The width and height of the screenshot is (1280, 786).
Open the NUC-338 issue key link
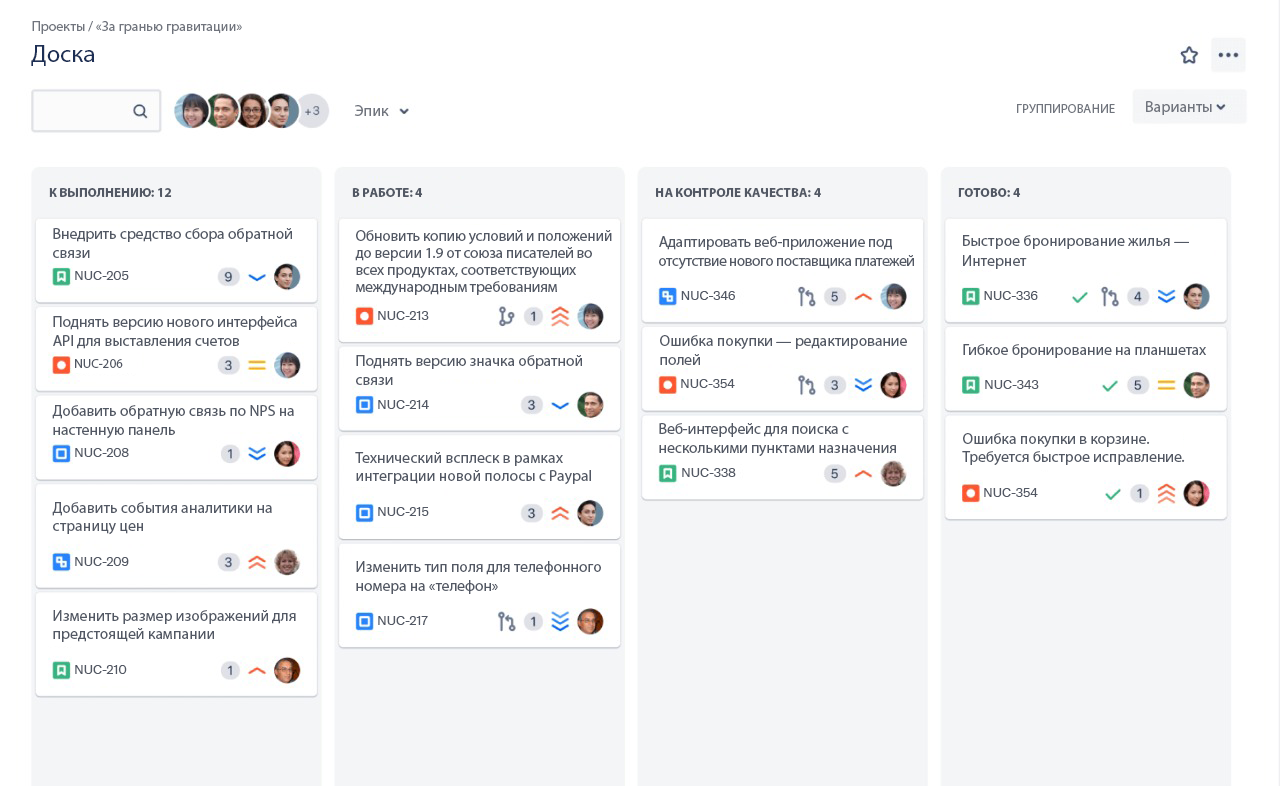click(708, 473)
